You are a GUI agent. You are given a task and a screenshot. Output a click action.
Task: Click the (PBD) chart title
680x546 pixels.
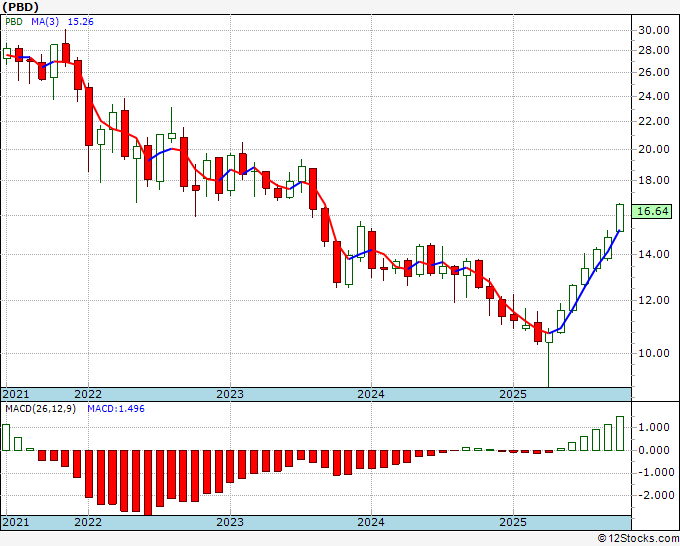click(20, 7)
